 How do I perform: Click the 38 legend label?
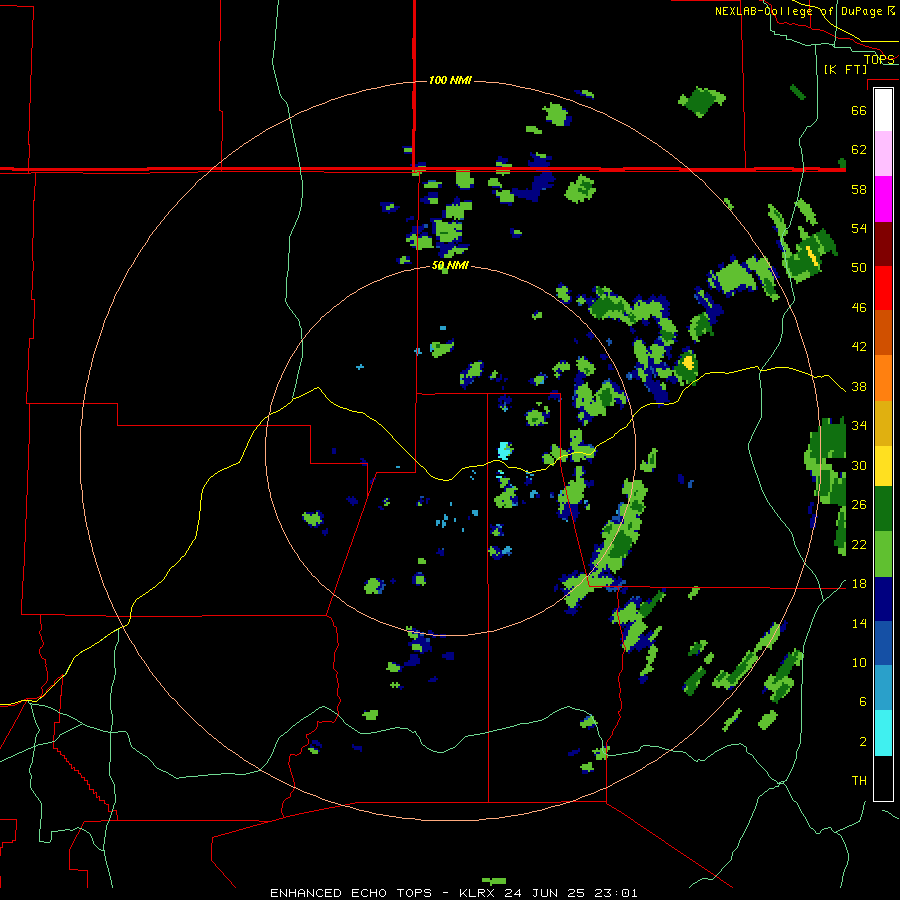tap(859, 386)
